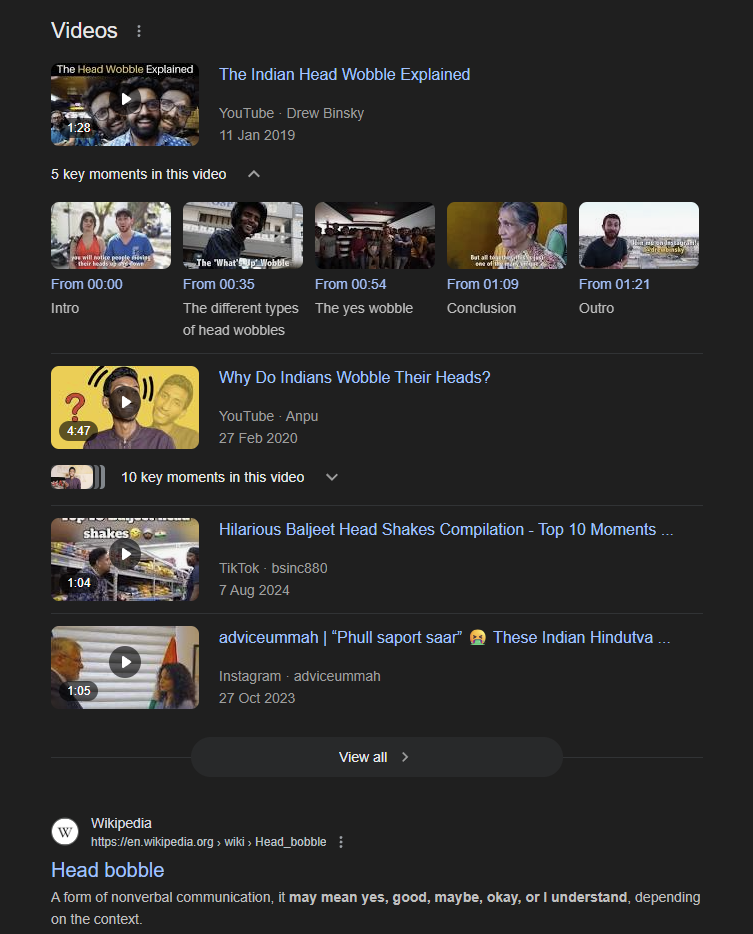The width and height of the screenshot is (753, 934).
Task: Click the '27 Oct 2023' date text
Action: pyautogui.click(x=257, y=698)
